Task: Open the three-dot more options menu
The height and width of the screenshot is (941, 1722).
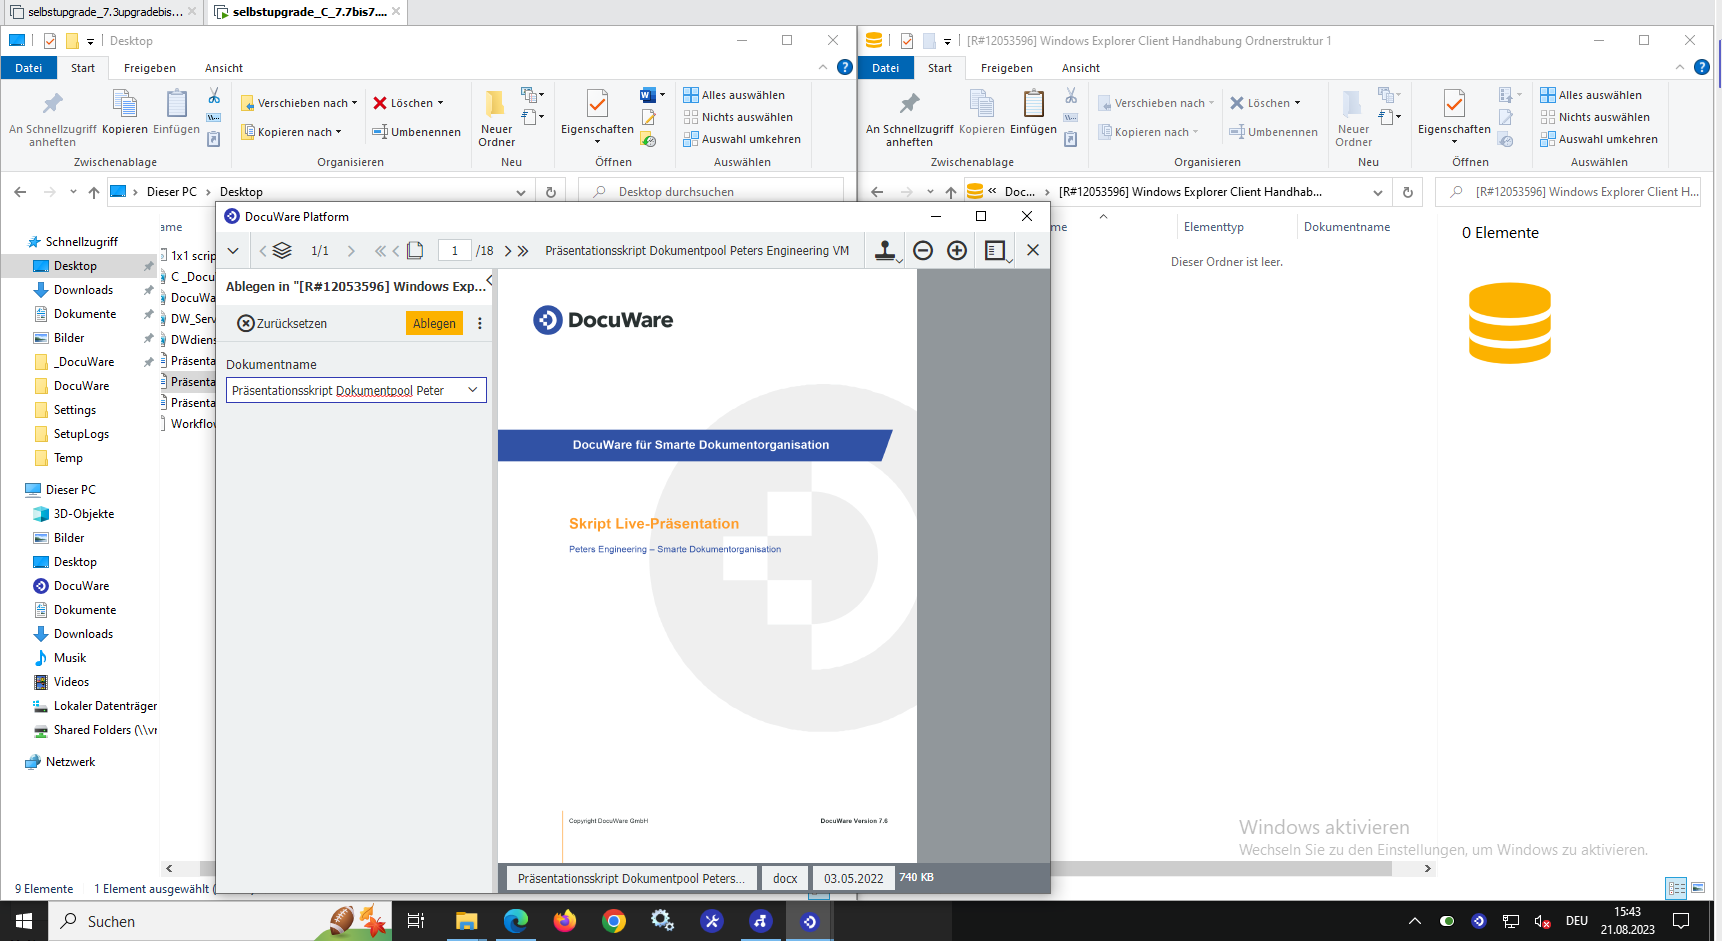Action: 480,323
